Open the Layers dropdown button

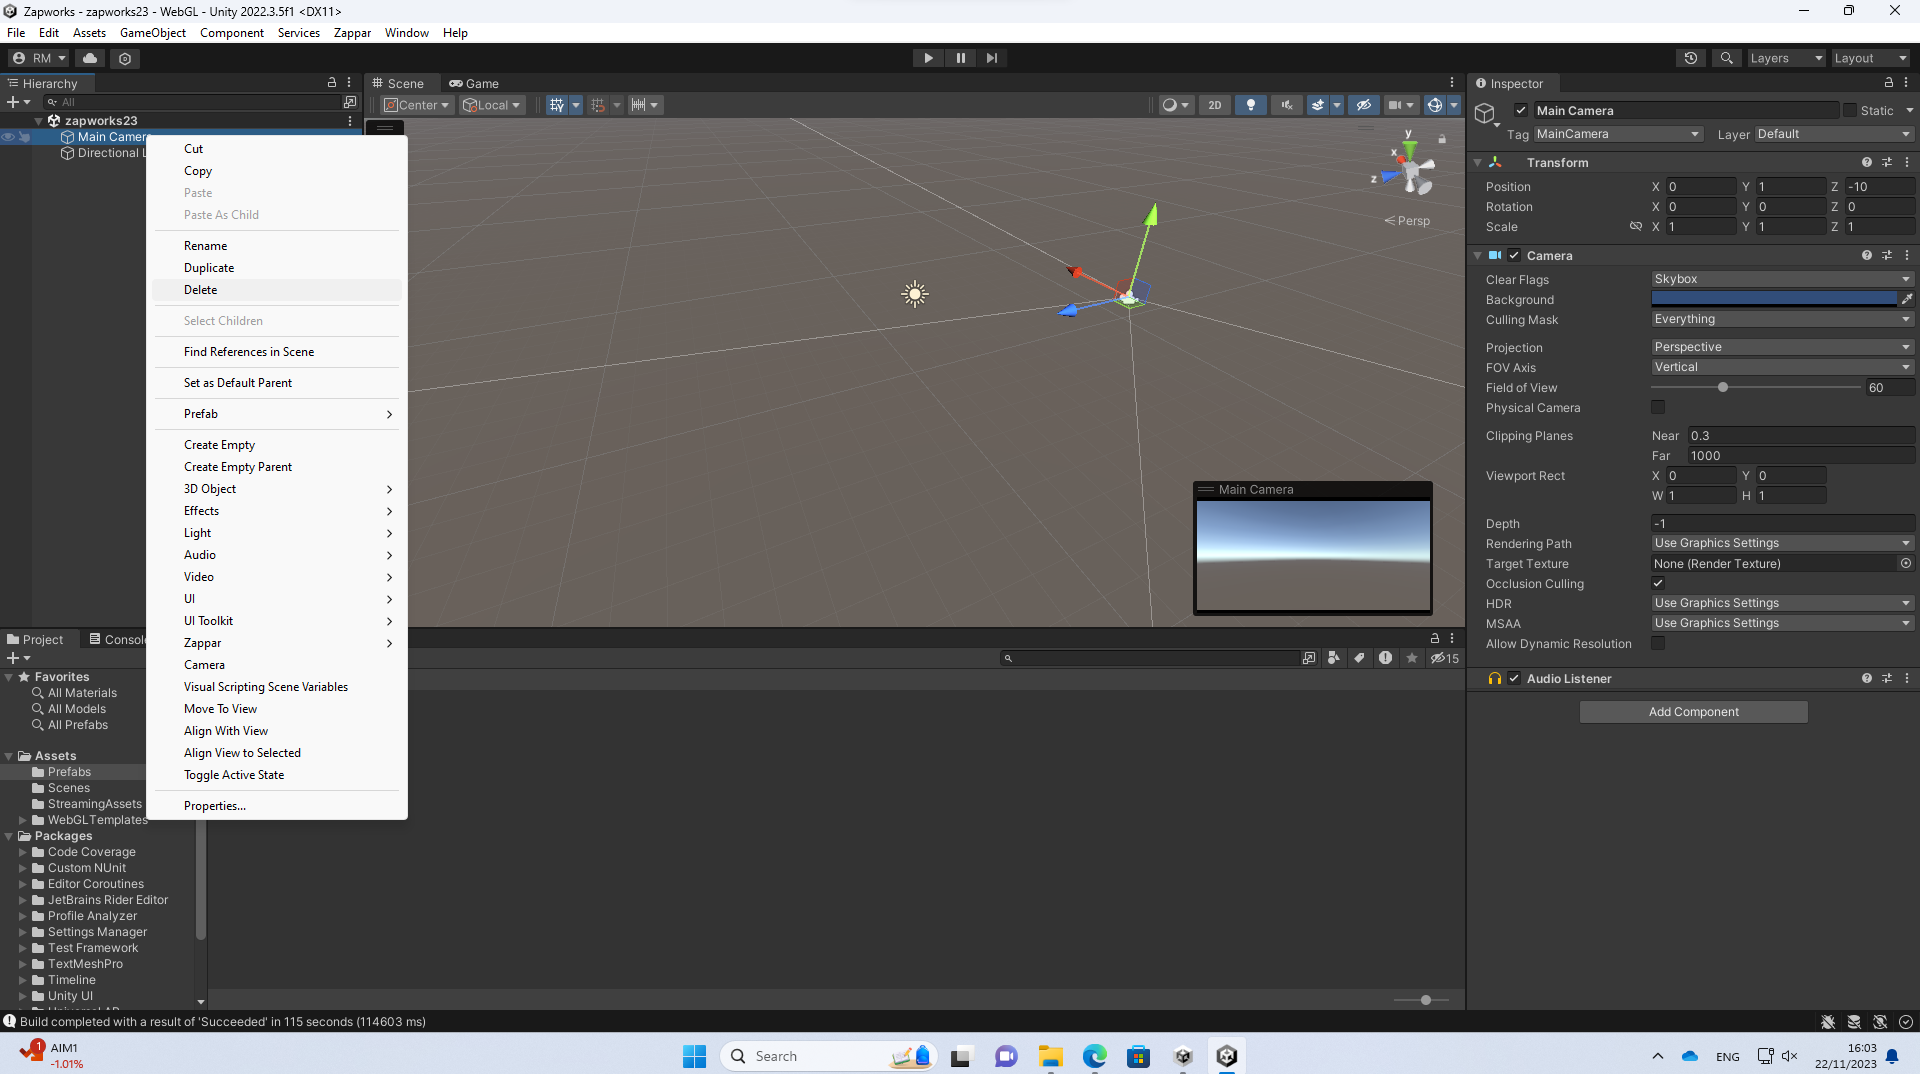coord(1785,58)
